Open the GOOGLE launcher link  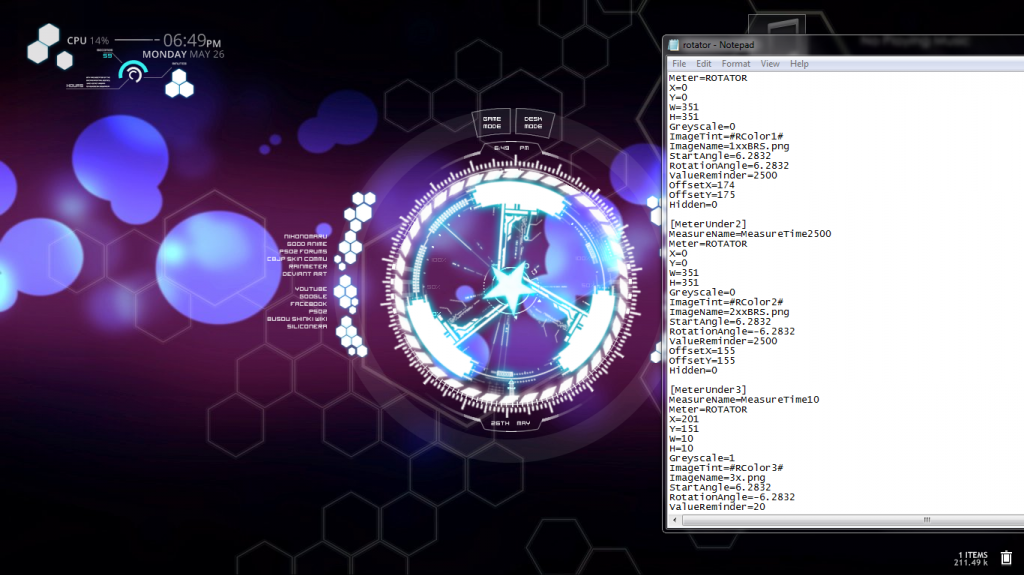(x=313, y=296)
